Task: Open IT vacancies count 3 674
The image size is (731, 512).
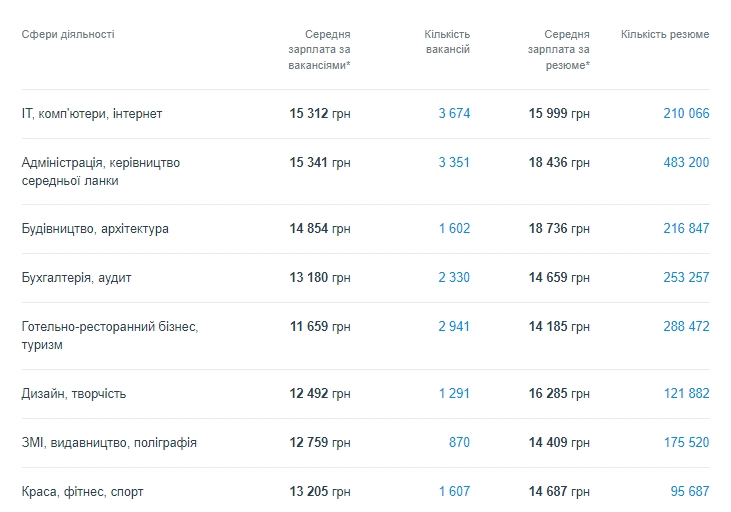Action: click(x=454, y=114)
